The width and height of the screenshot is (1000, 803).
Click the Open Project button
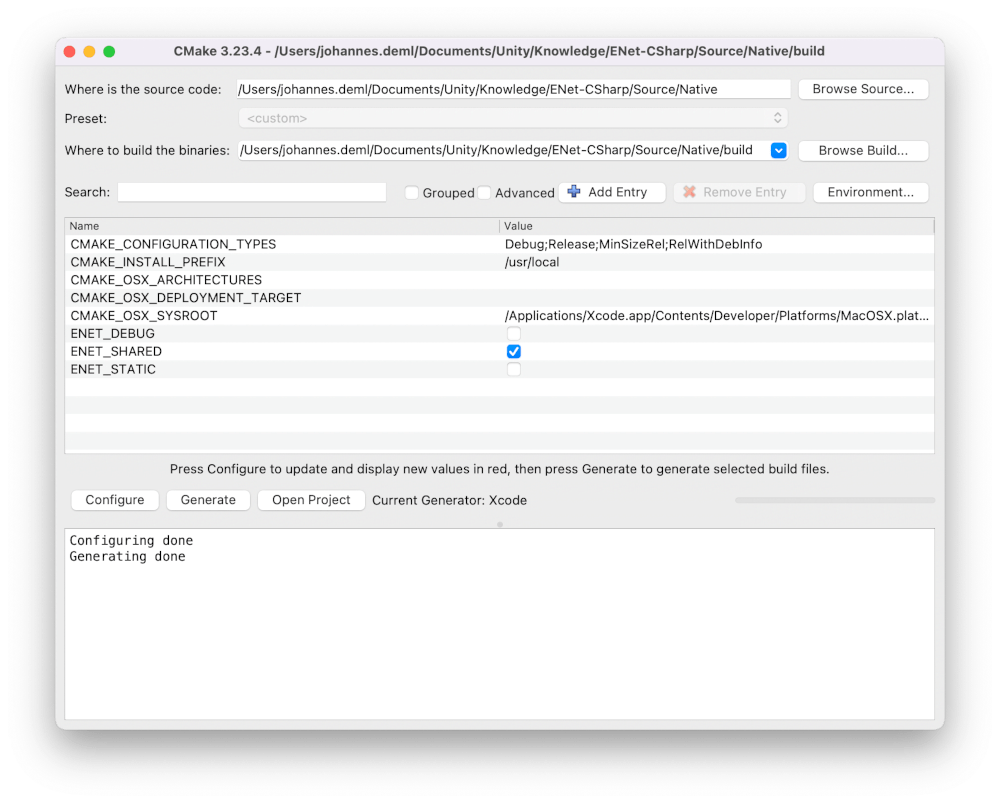pos(311,500)
